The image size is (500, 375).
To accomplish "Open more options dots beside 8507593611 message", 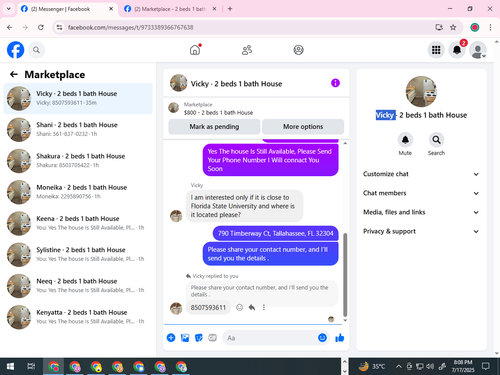I will click(x=264, y=307).
